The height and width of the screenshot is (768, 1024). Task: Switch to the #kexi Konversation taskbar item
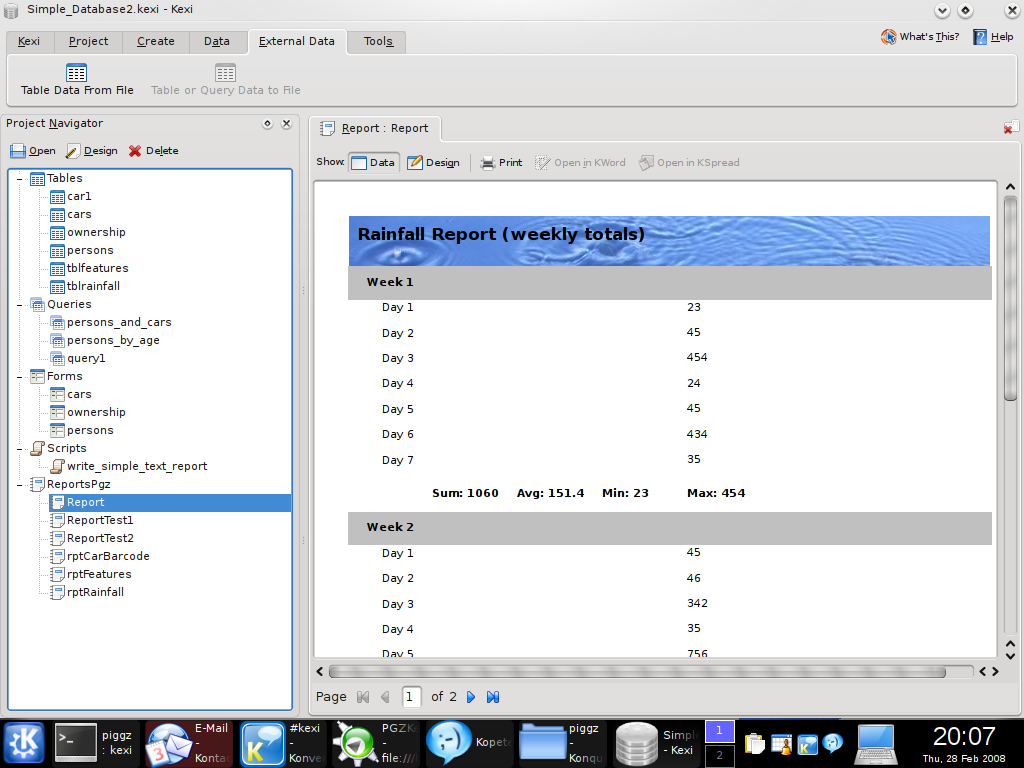click(282, 743)
